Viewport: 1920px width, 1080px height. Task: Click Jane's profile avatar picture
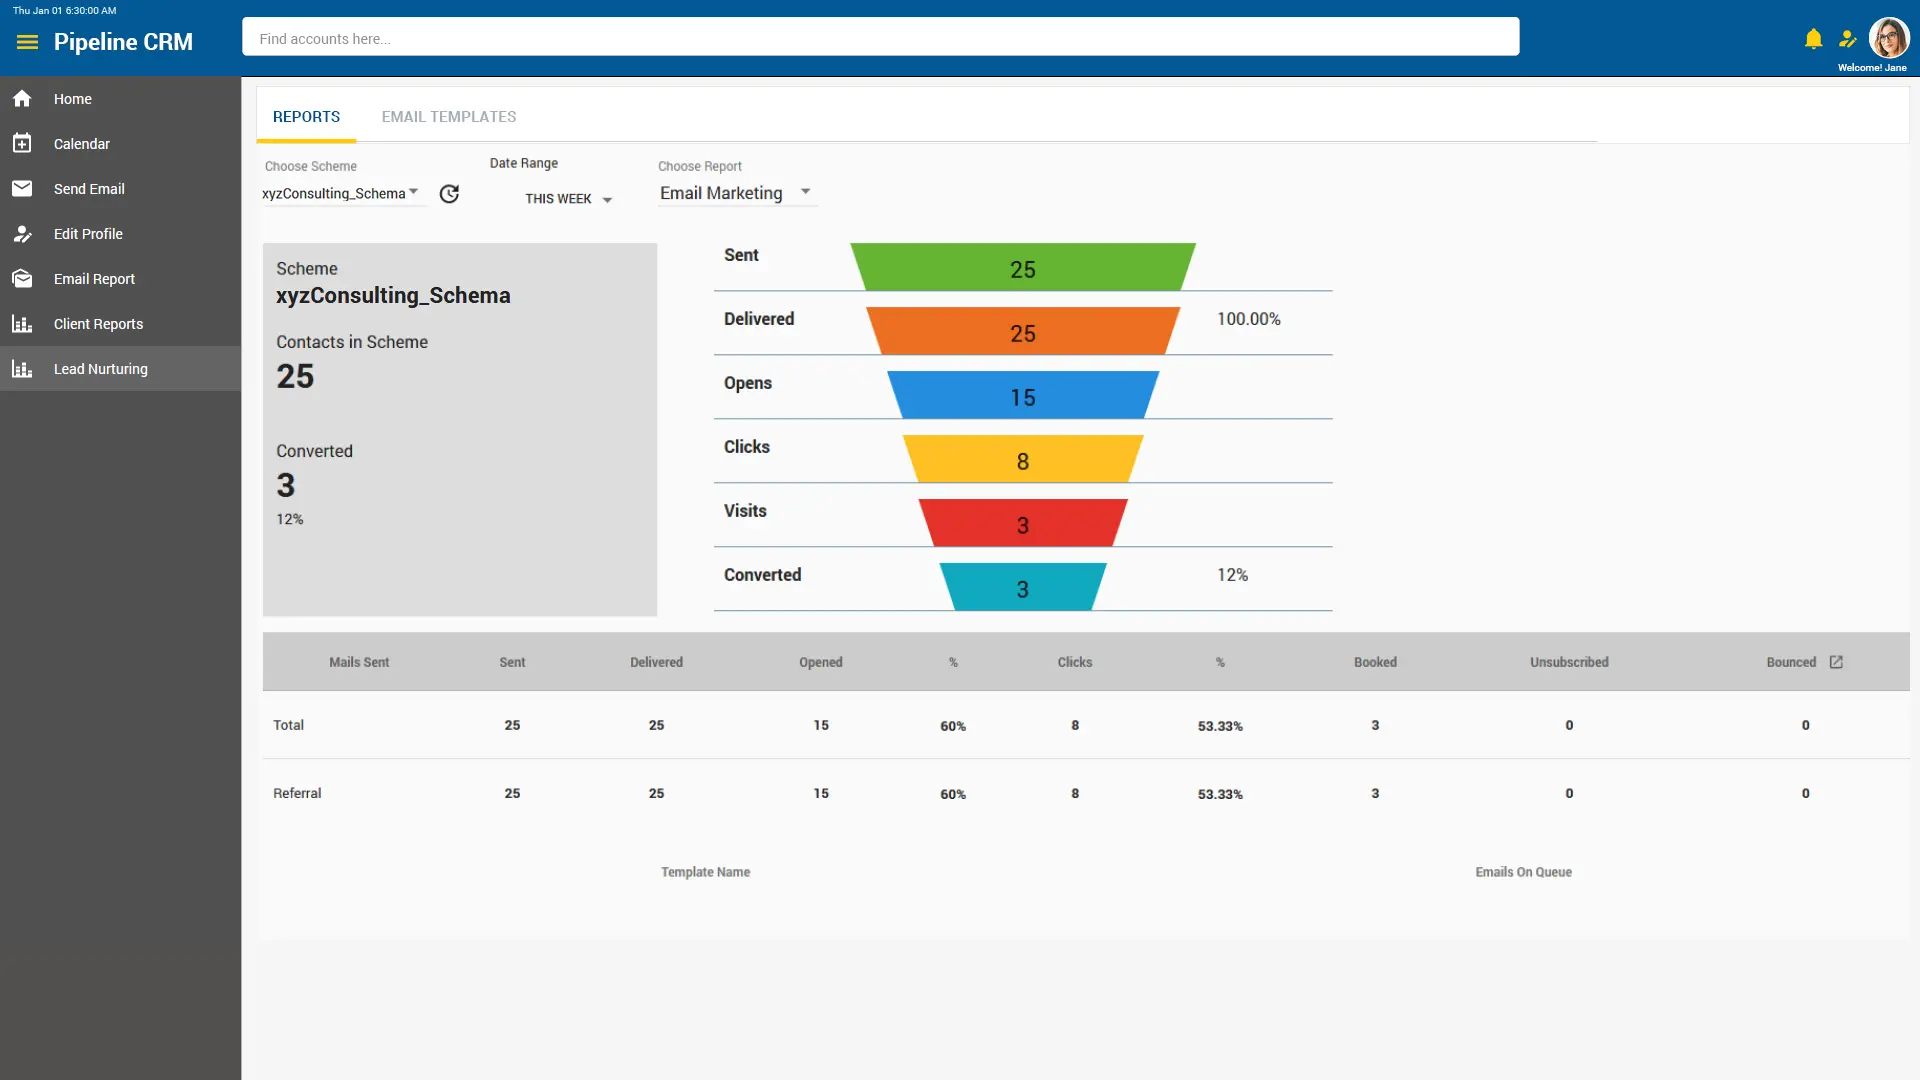click(1891, 38)
